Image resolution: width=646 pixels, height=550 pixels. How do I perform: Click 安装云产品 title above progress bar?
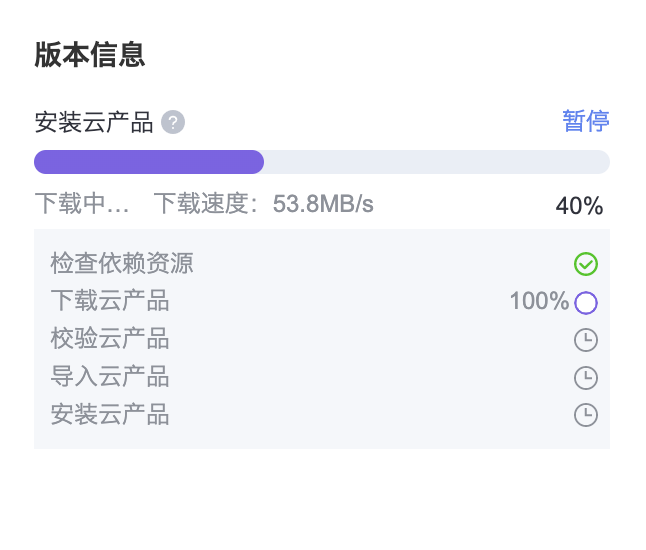point(94,123)
